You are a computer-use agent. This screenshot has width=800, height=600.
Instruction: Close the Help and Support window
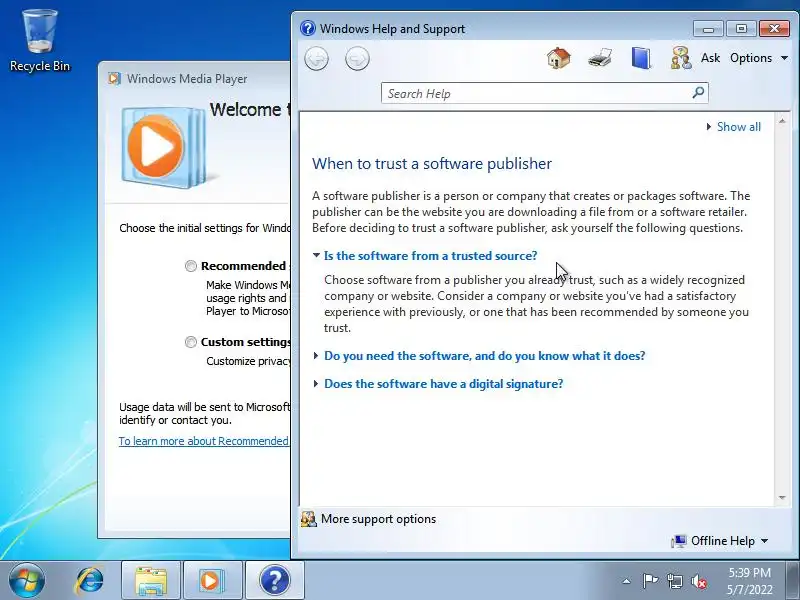[x=774, y=28]
